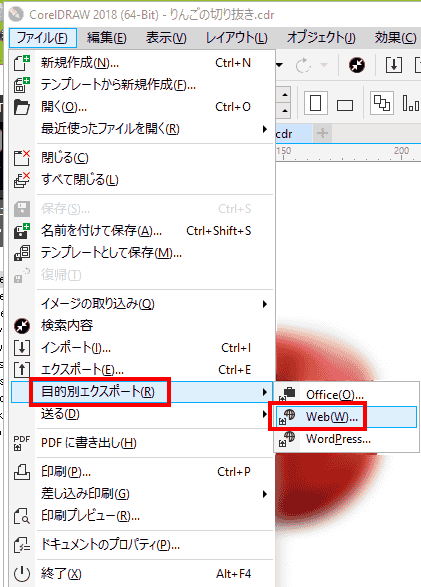Add a new document tab with plus
Screen dimensions: 421x587
322,133
